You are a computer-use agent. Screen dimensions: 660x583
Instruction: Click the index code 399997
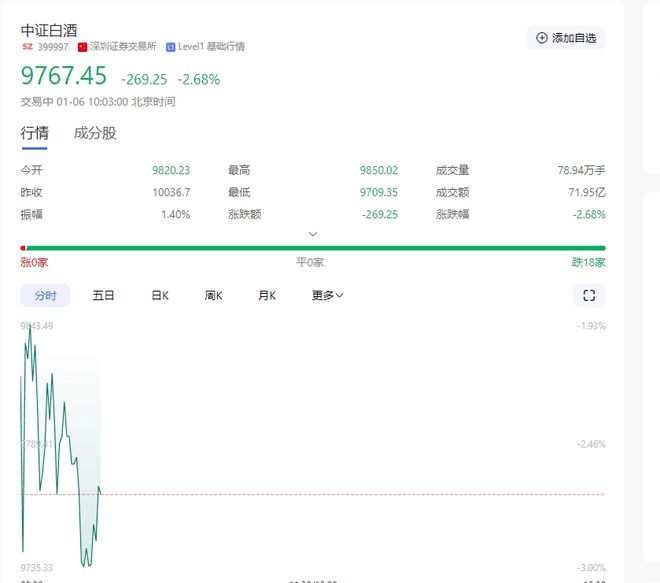click(53, 47)
